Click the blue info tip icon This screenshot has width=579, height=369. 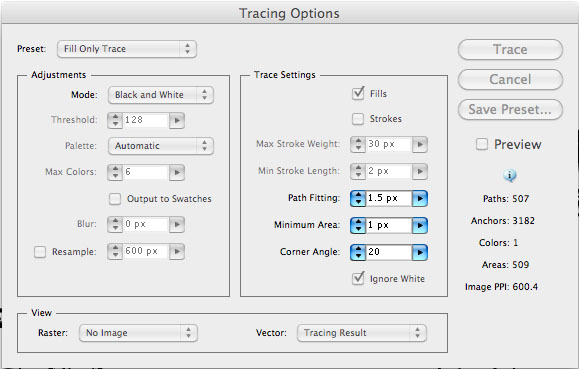[x=510, y=175]
